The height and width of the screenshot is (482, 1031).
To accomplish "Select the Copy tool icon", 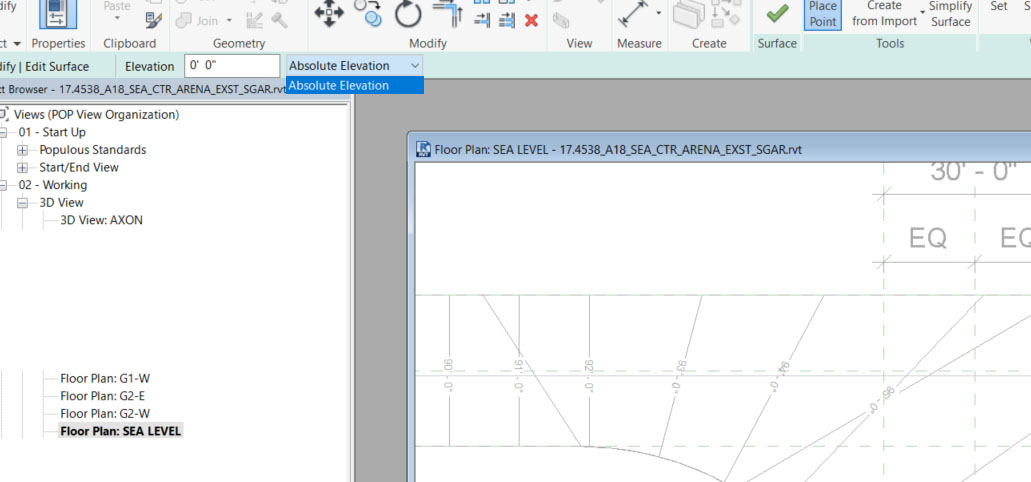I will pyautogui.click(x=368, y=13).
